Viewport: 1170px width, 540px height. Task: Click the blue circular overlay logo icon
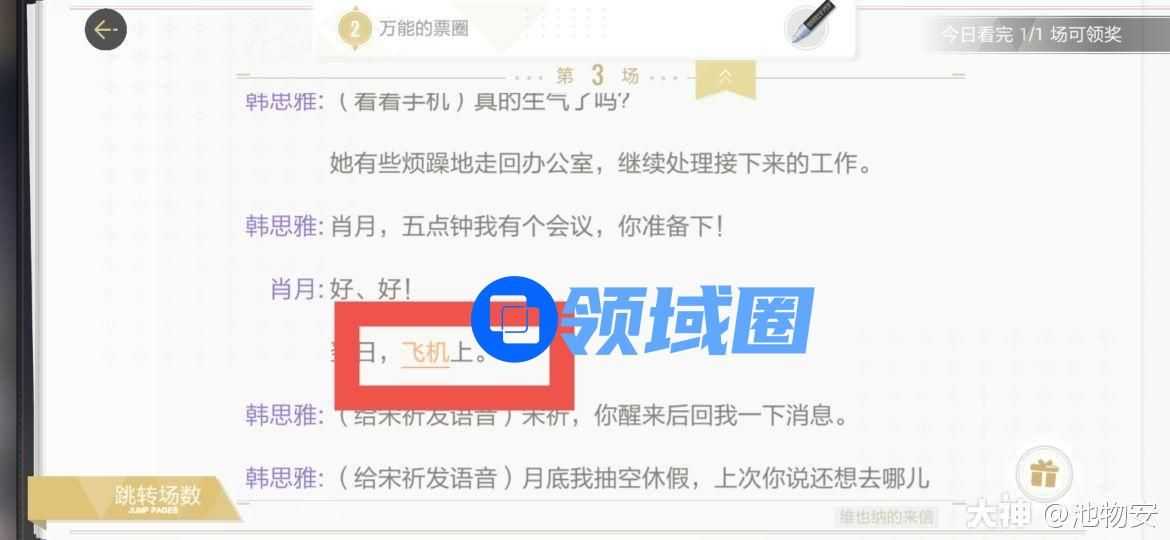515,319
